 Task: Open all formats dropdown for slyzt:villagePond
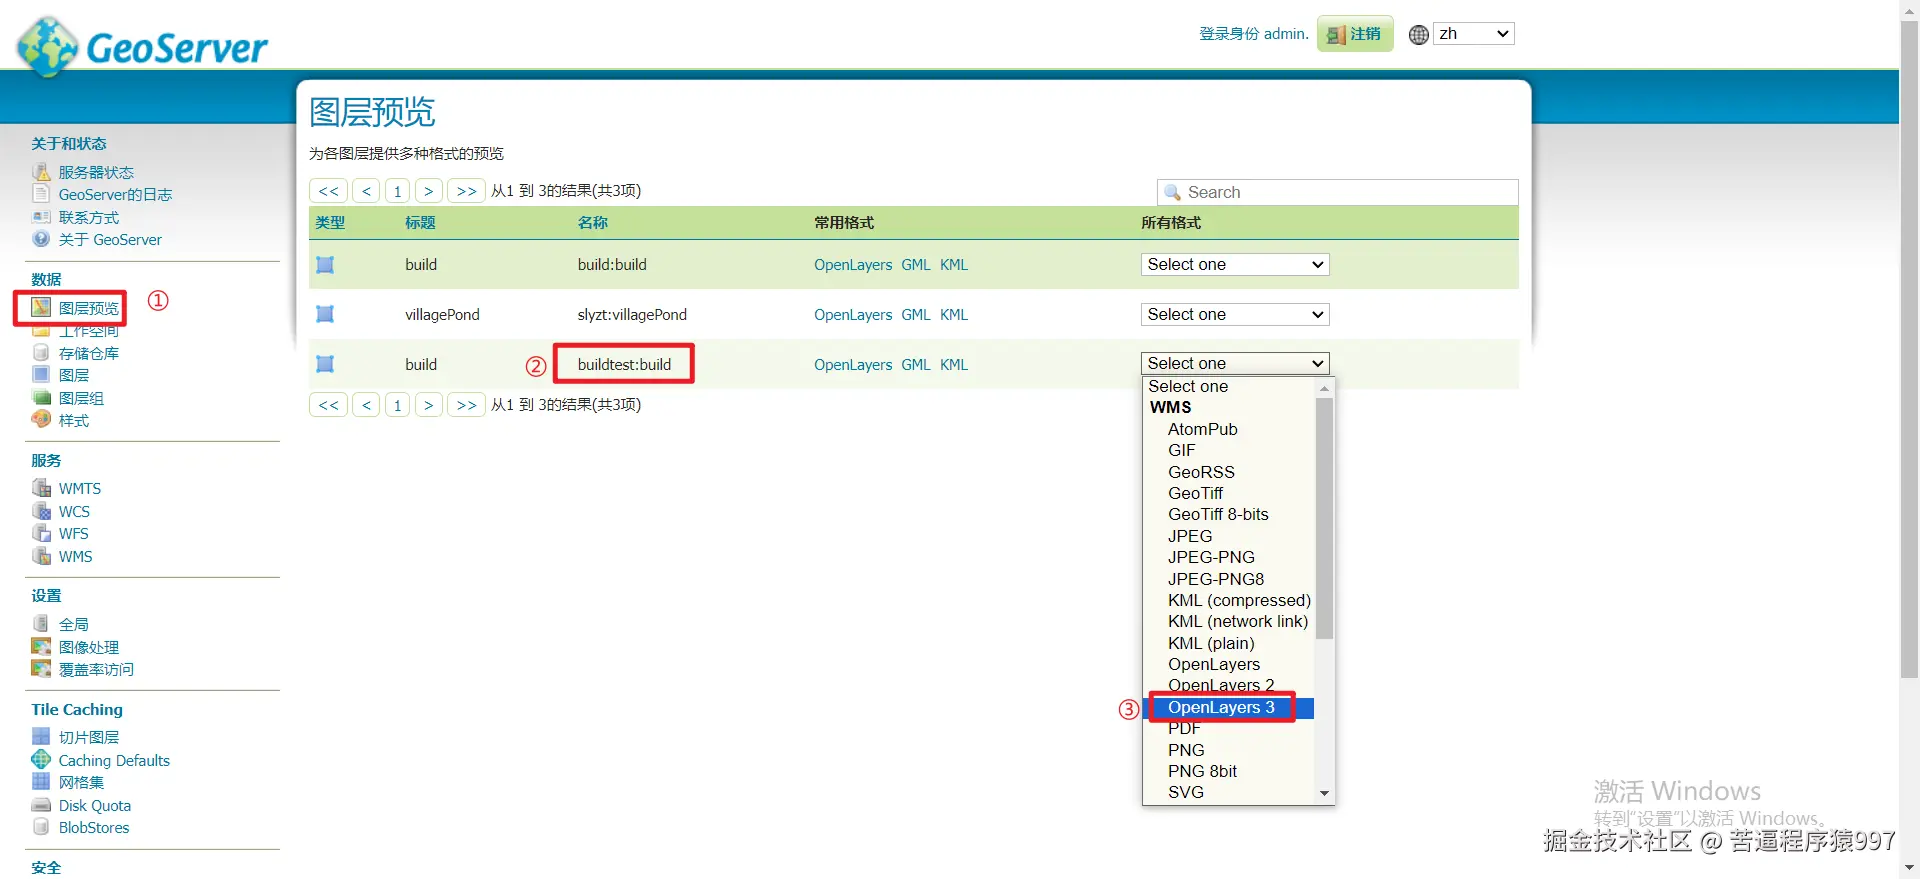coord(1235,314)
